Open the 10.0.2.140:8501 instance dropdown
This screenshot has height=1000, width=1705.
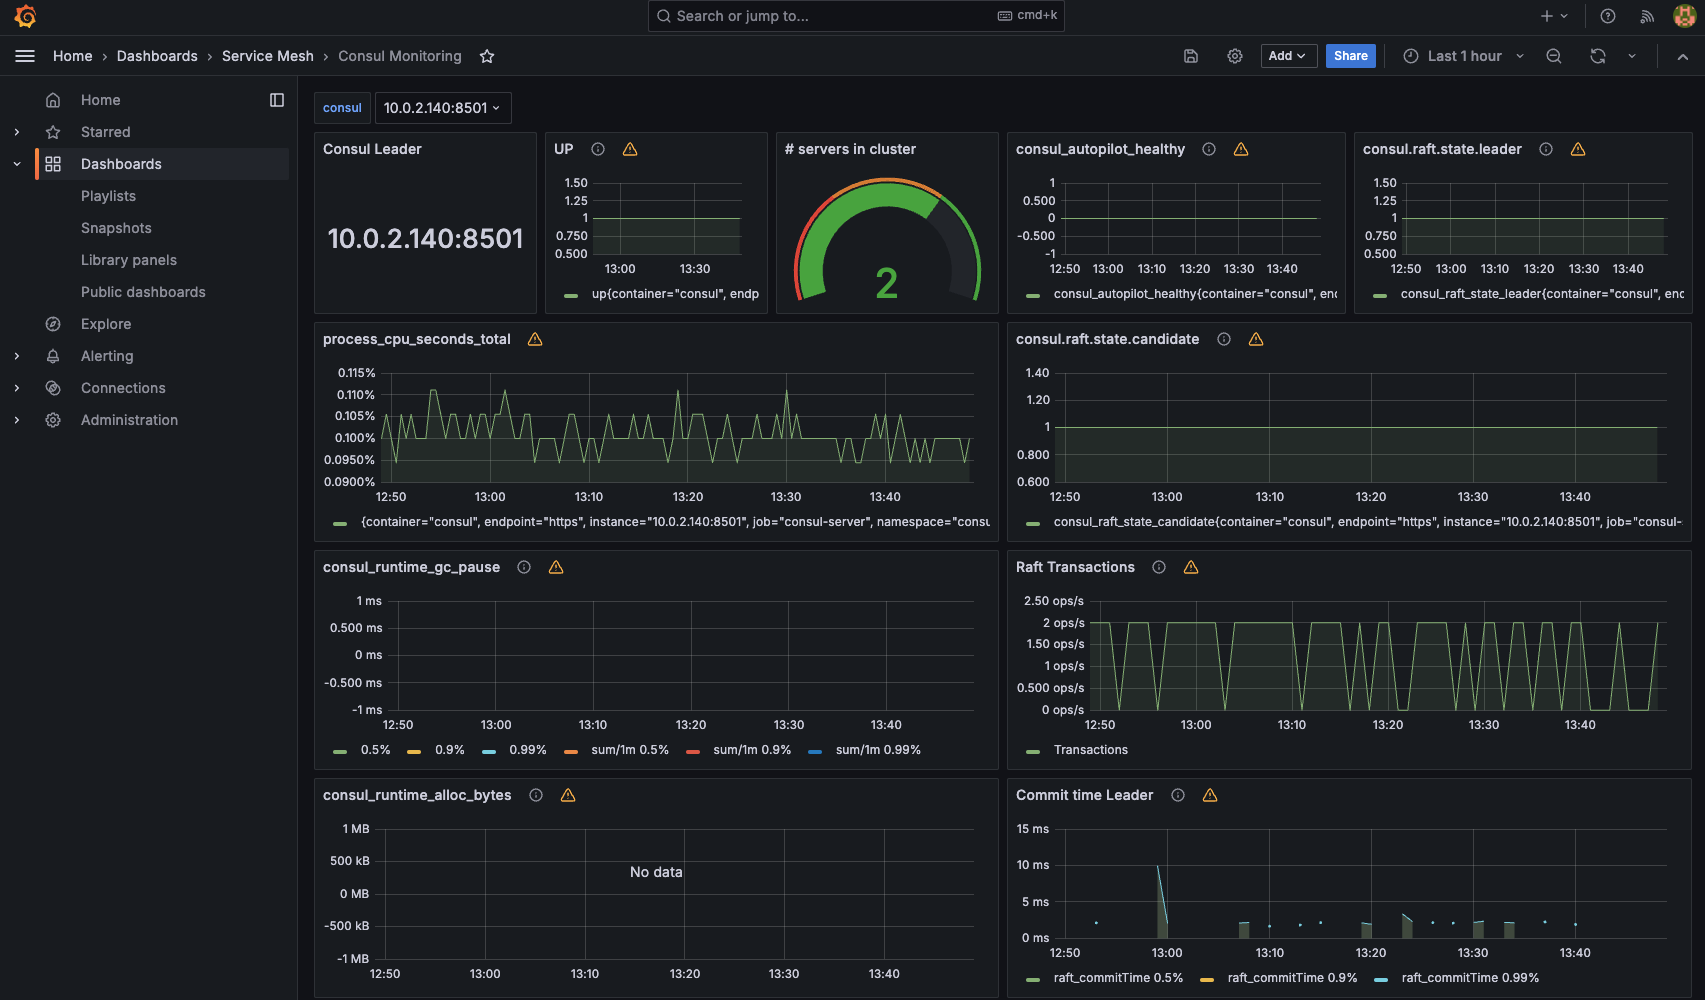(x=443, y=107)
